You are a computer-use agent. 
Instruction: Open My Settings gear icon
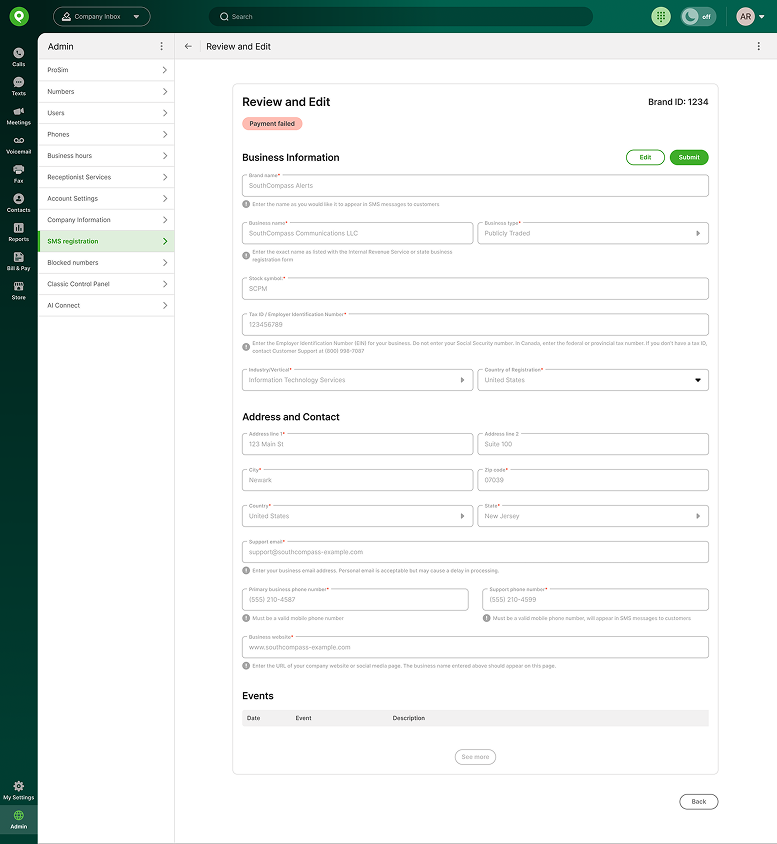(x=18, y=789)
